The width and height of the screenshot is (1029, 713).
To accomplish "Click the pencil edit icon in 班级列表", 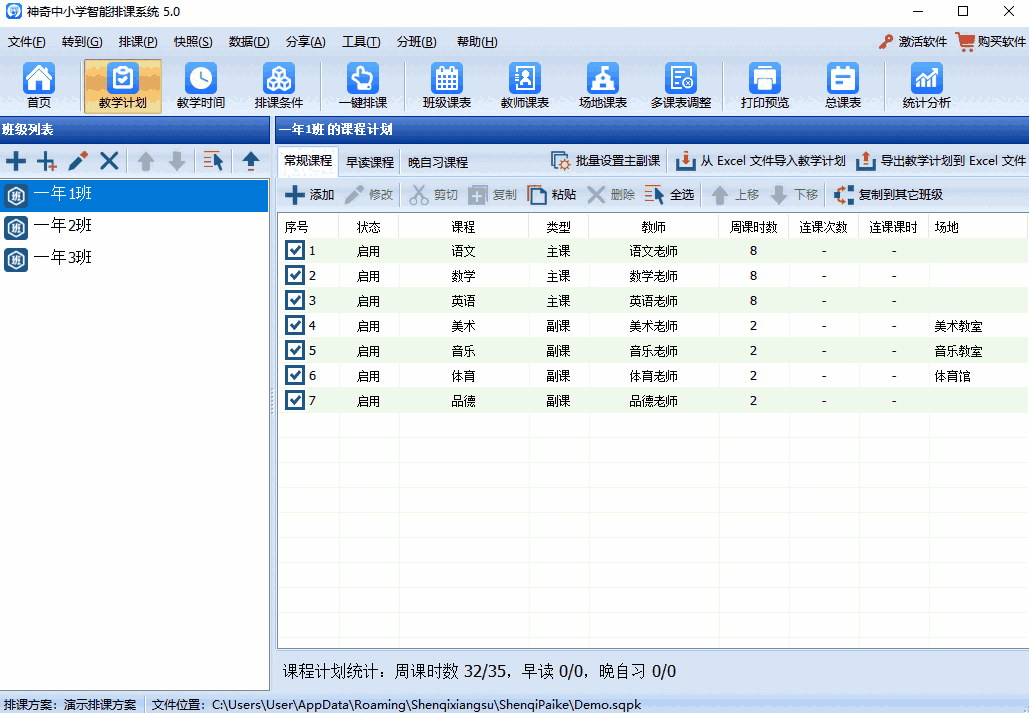I will 77,160.
